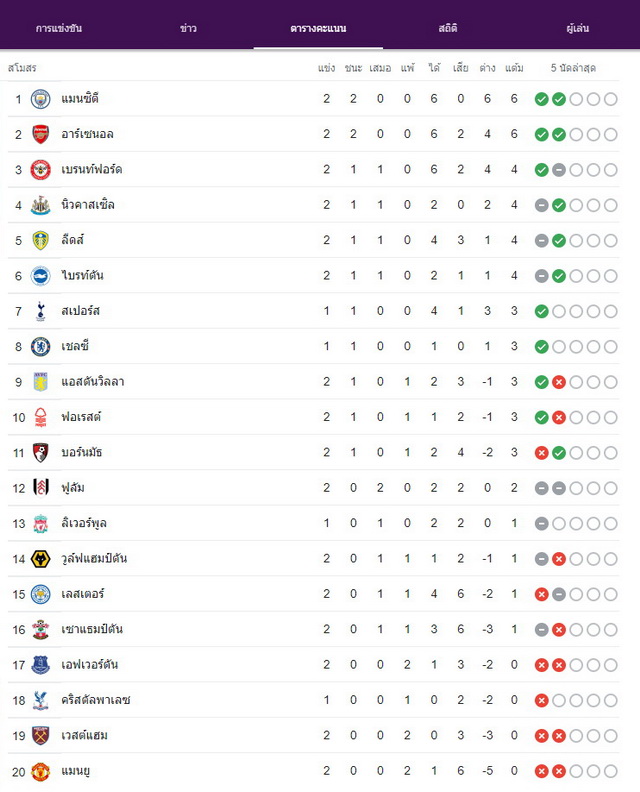Screen dimensions: 640x792
Task: Switch to the สถิติ statistics tab
Action: click(x=448, y=28)
